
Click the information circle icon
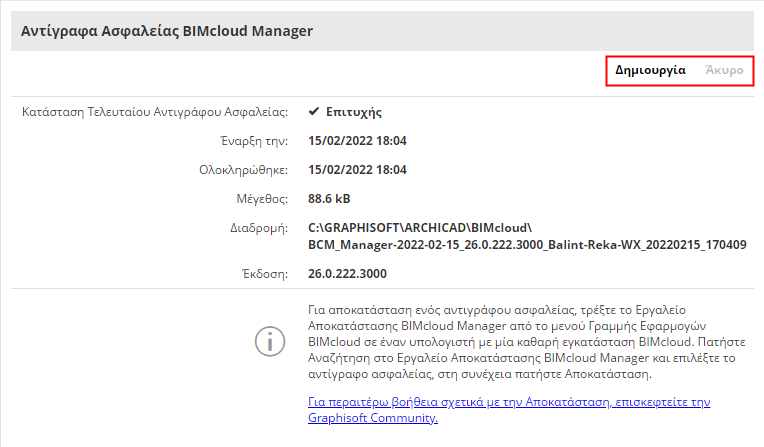[269, 341]
